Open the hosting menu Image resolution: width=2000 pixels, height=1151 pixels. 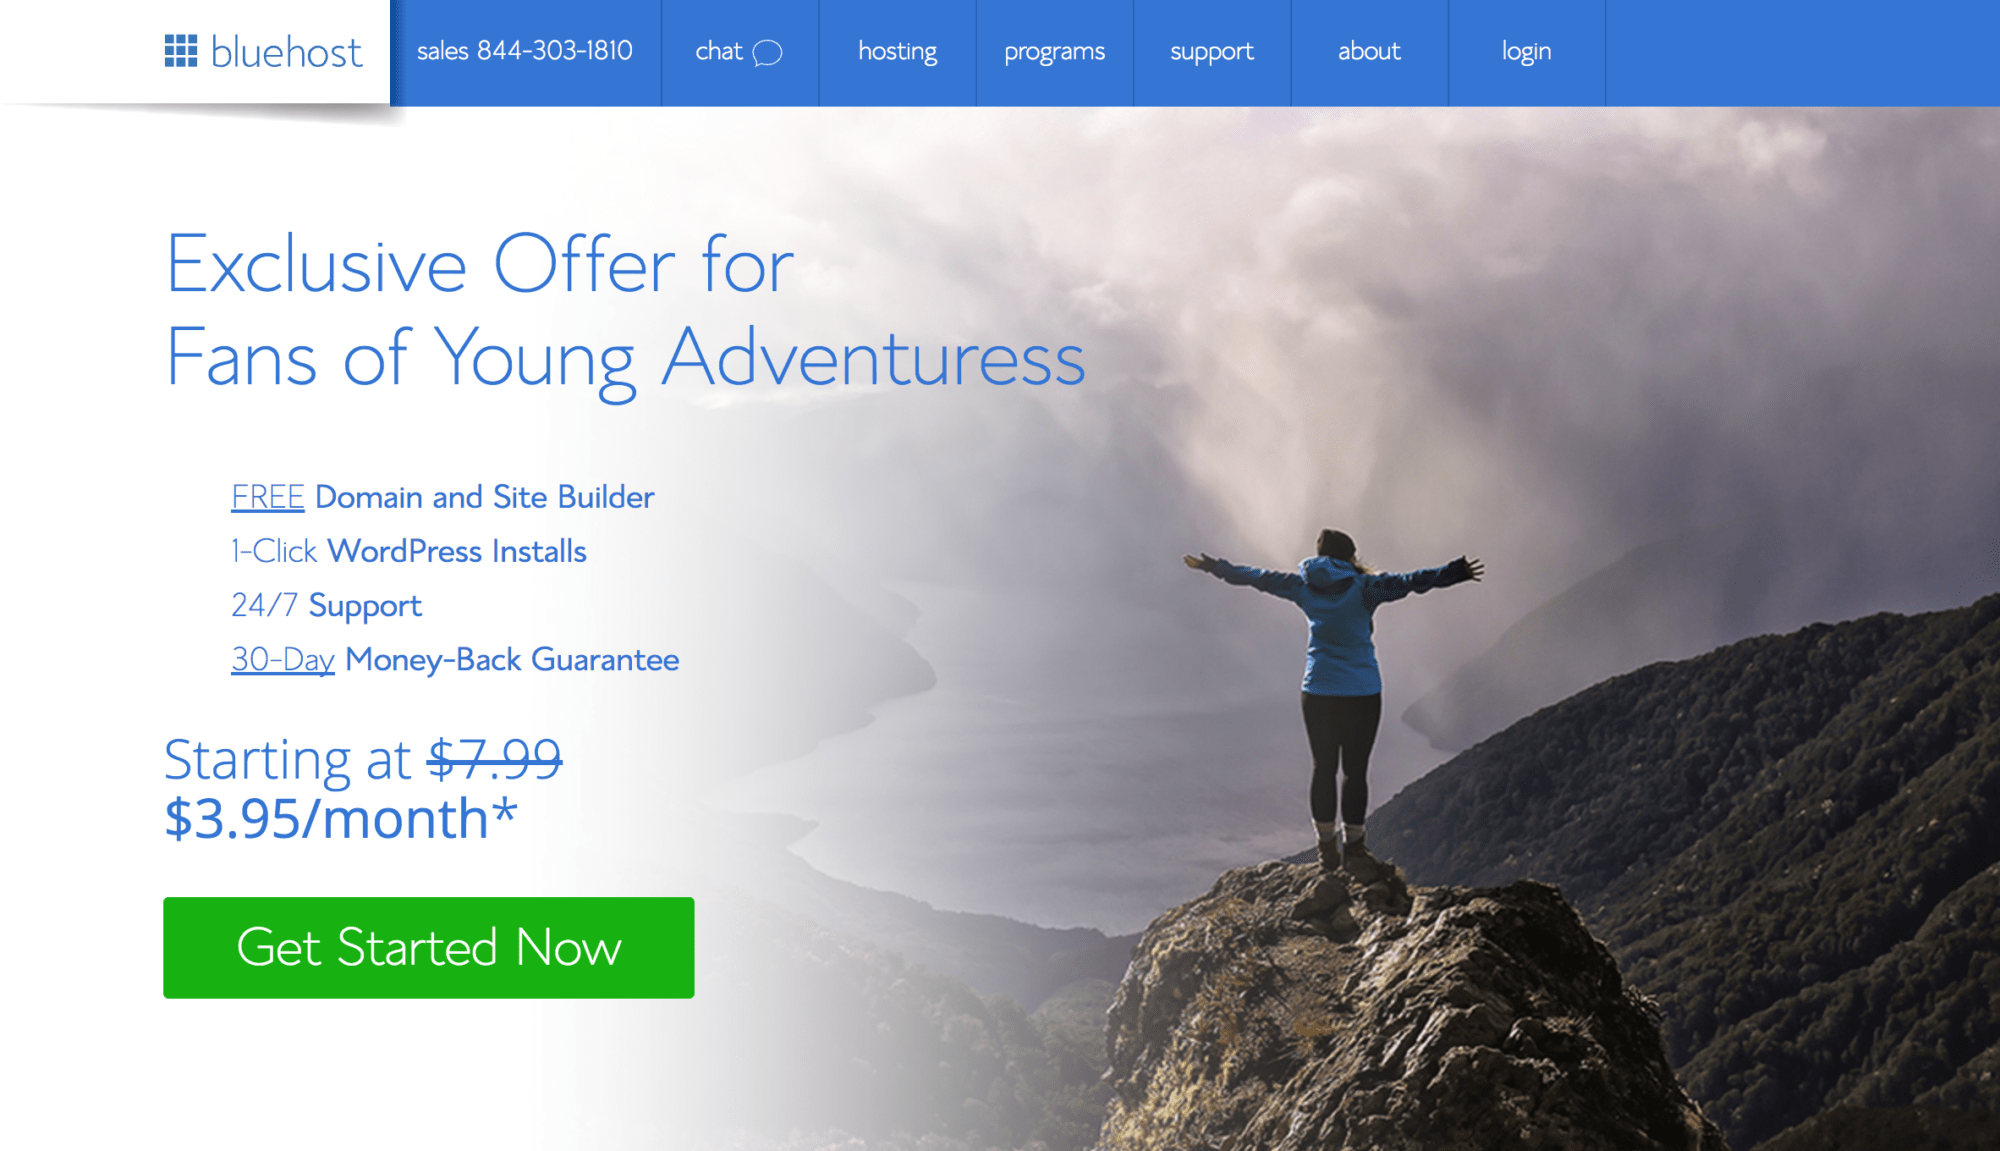point(897,52)
